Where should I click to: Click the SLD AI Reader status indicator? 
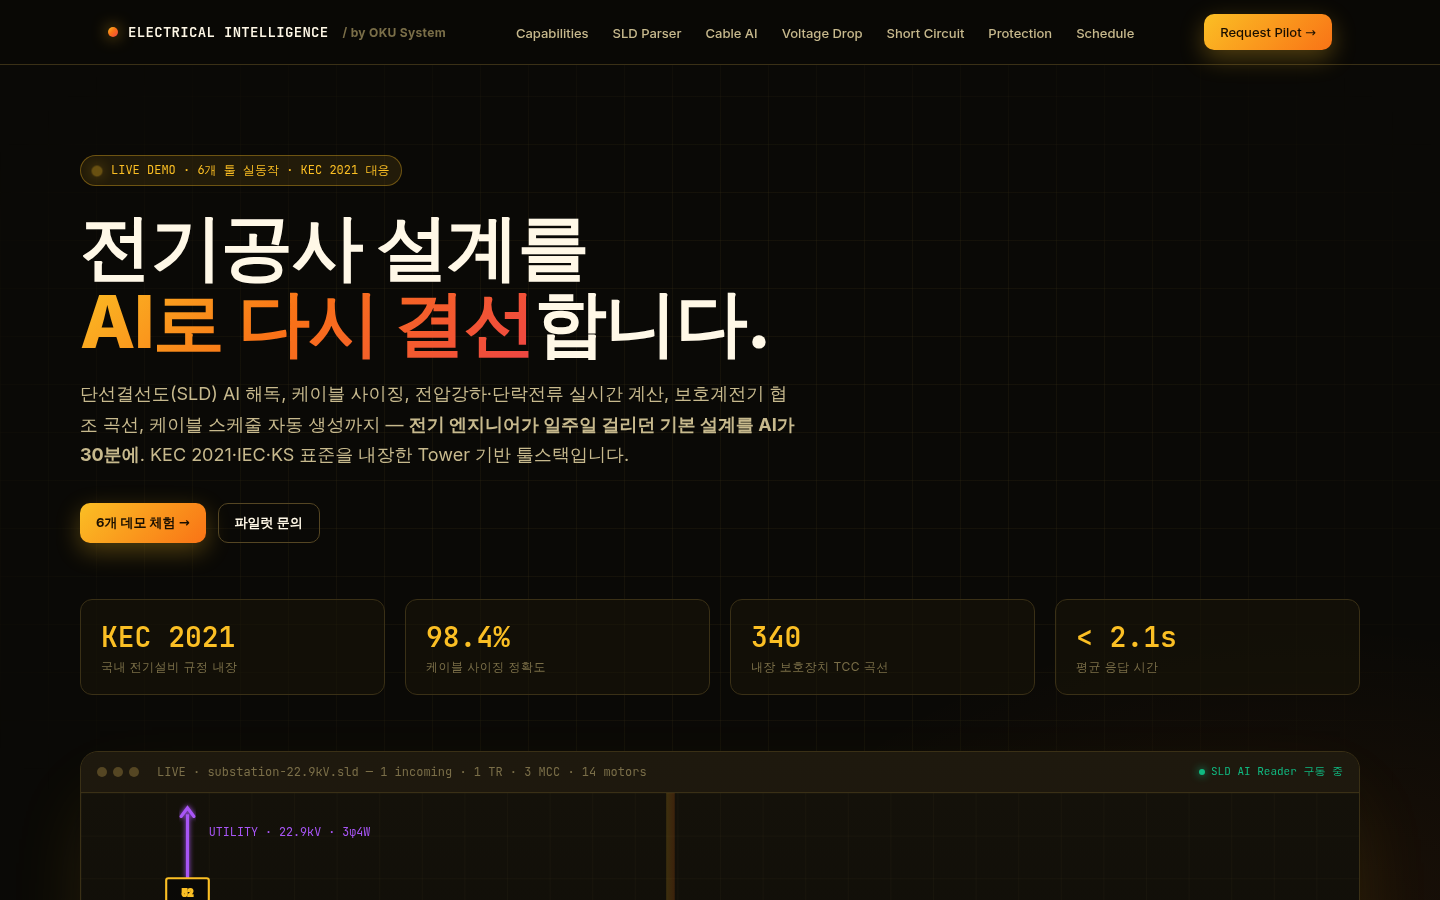(1270, 772)
